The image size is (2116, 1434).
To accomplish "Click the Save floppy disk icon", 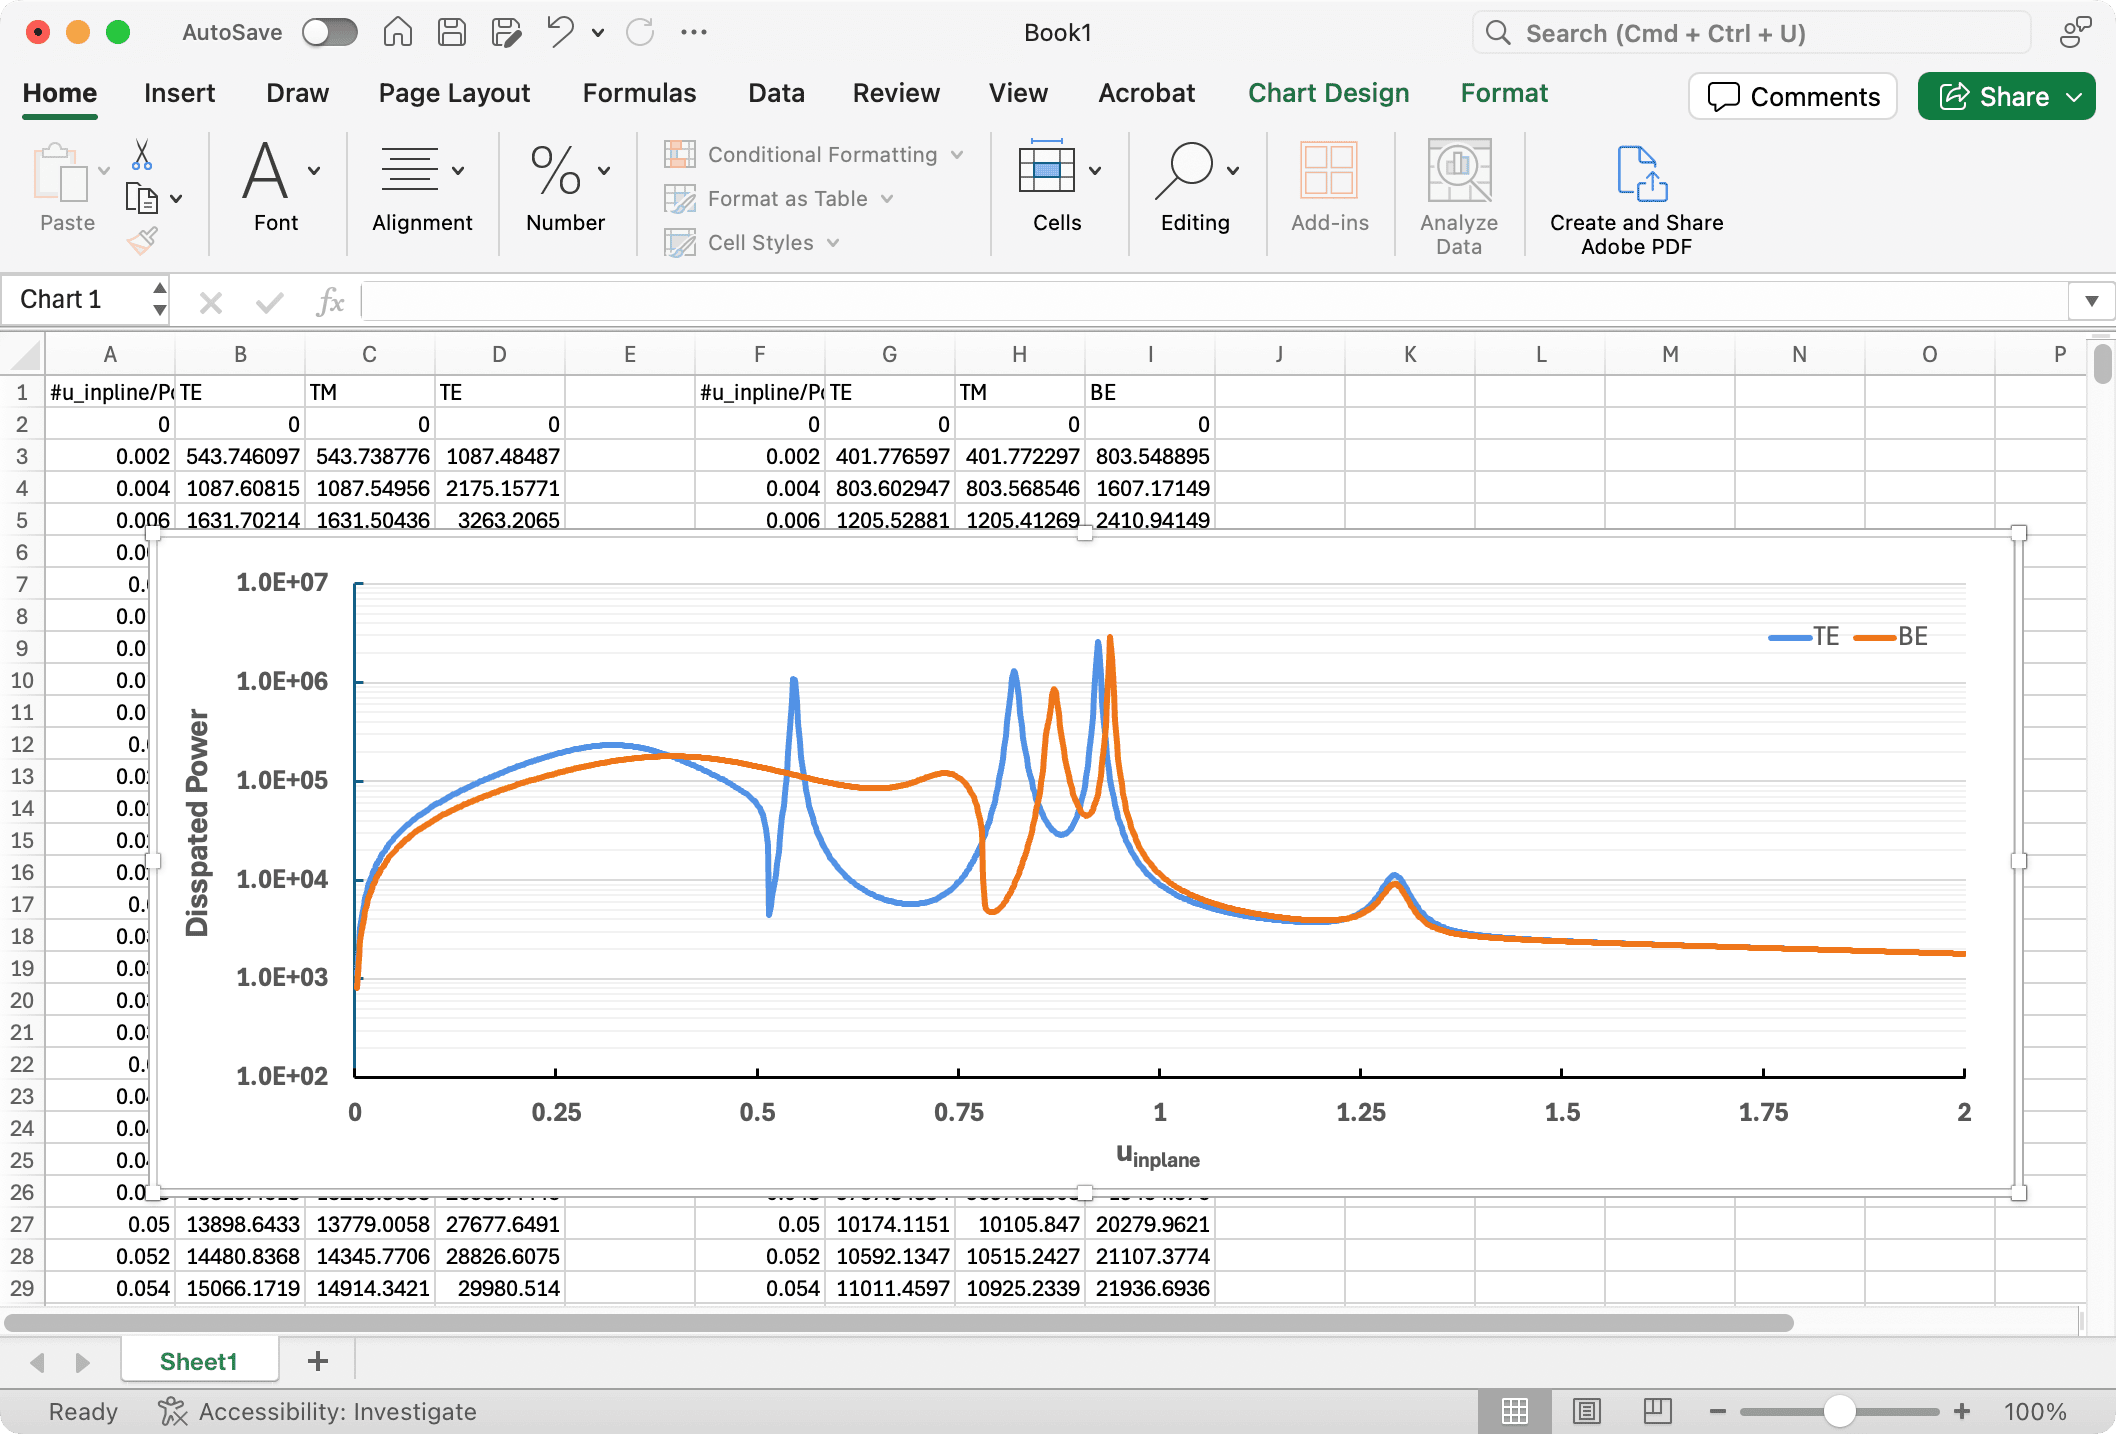I will [452, 33].
